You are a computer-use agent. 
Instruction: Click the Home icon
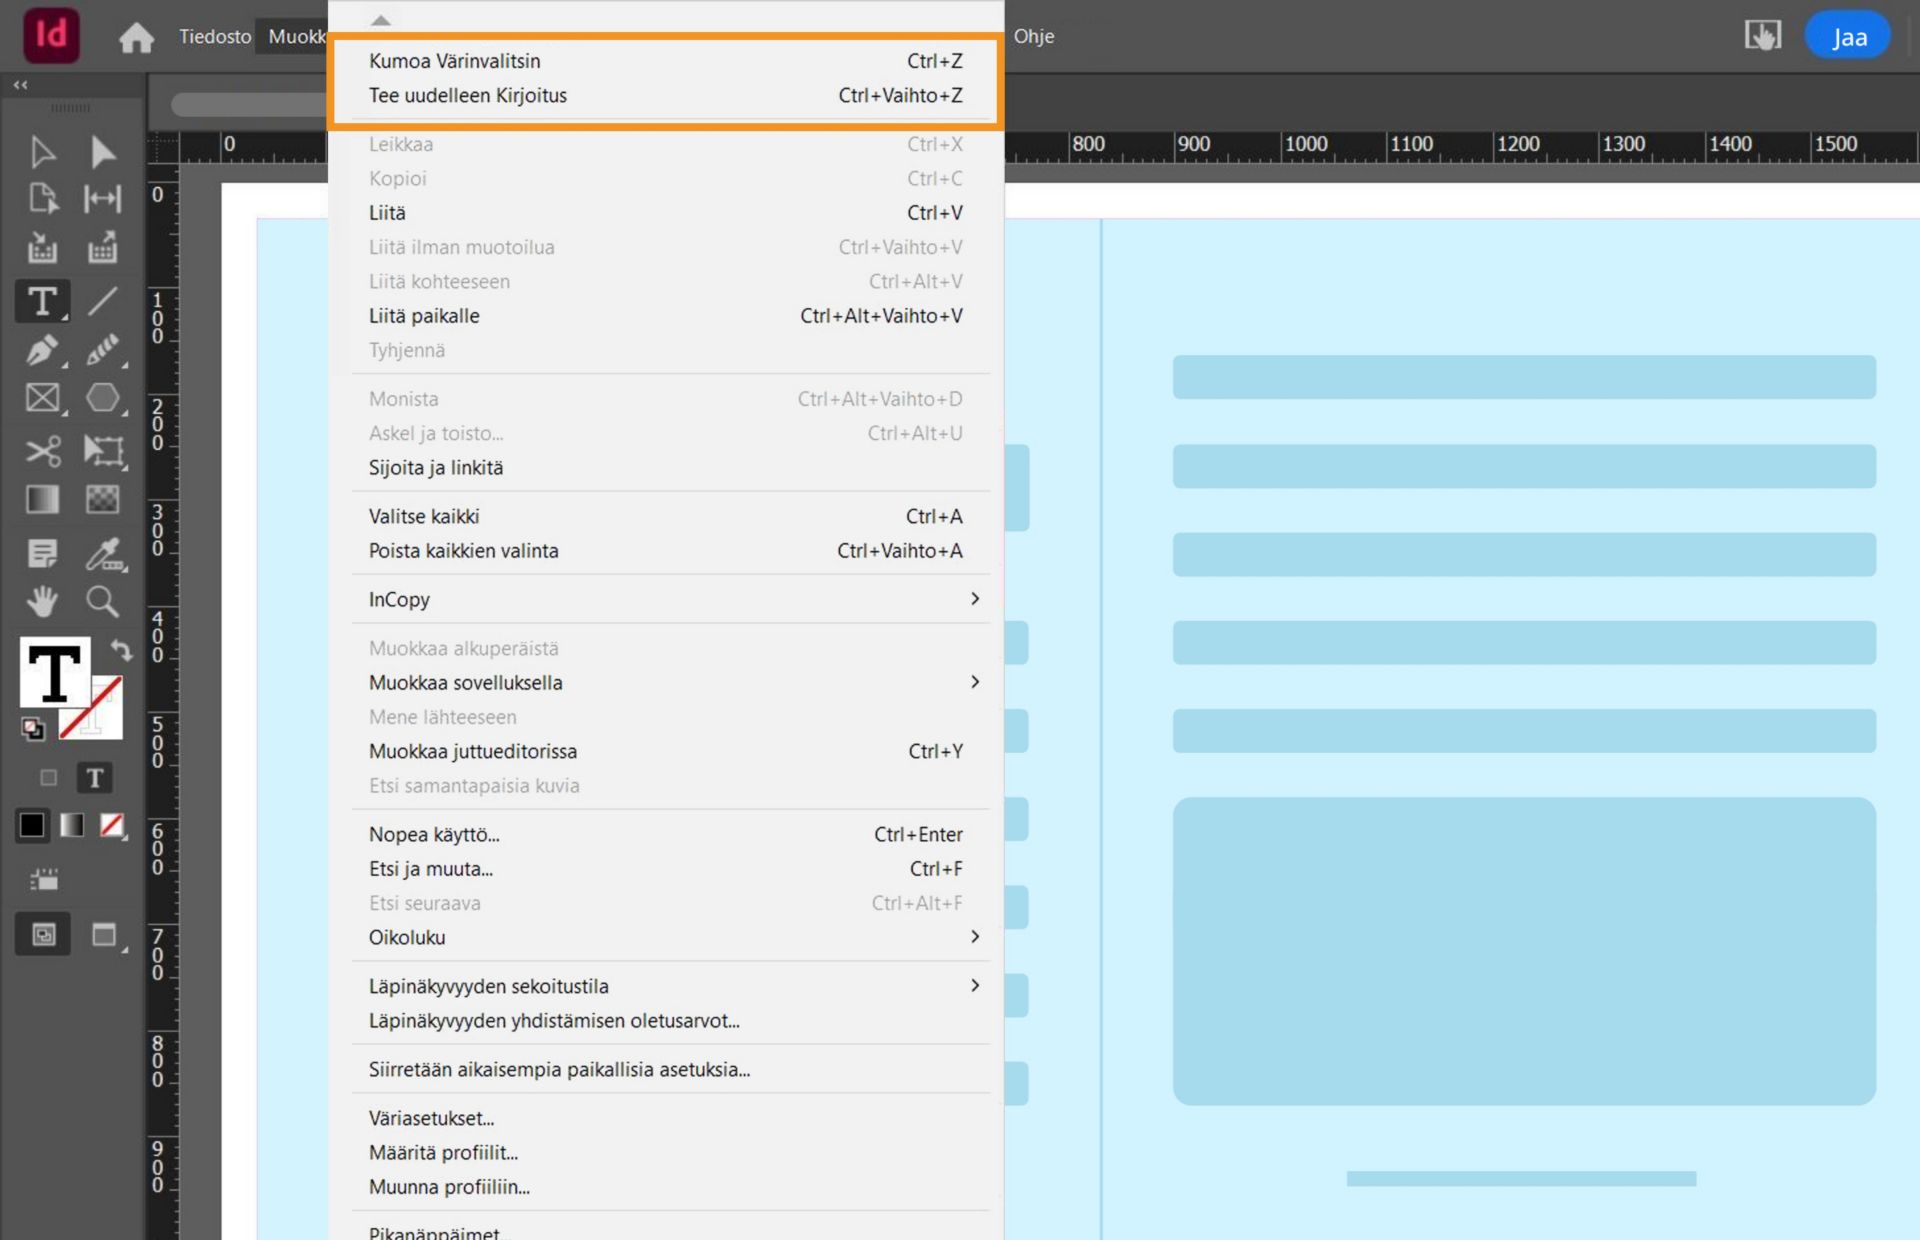(136, 37)
